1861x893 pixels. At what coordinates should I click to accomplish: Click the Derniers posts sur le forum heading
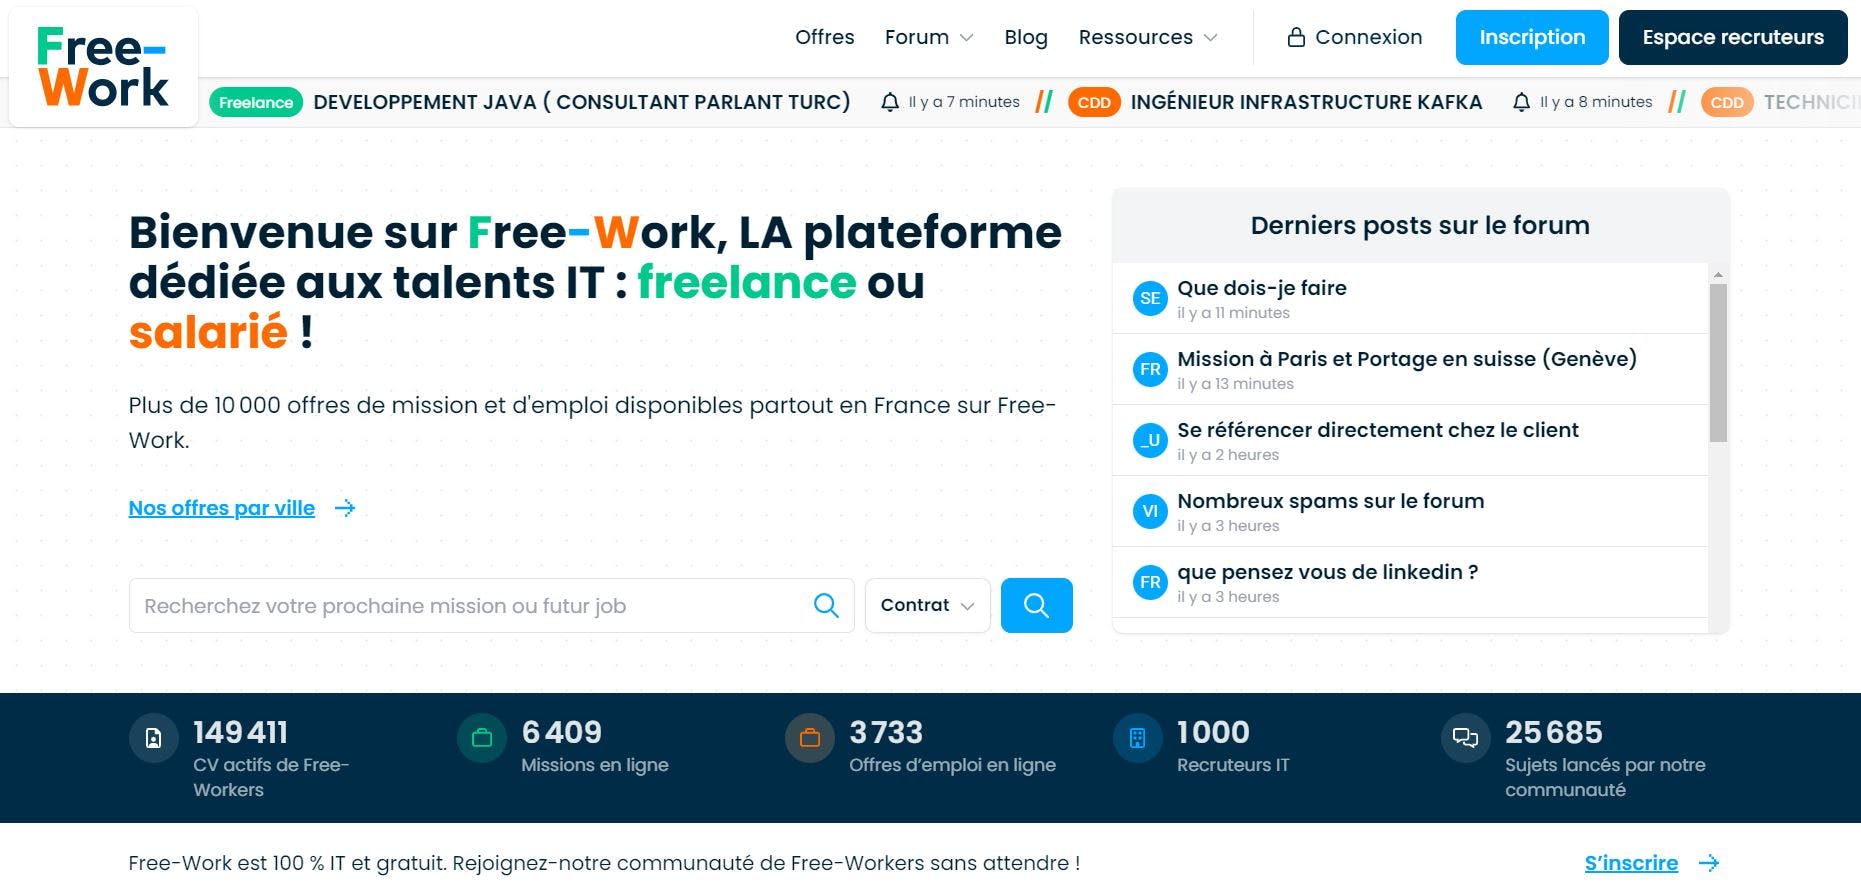pyautogui.click(x=1420, y=225)
